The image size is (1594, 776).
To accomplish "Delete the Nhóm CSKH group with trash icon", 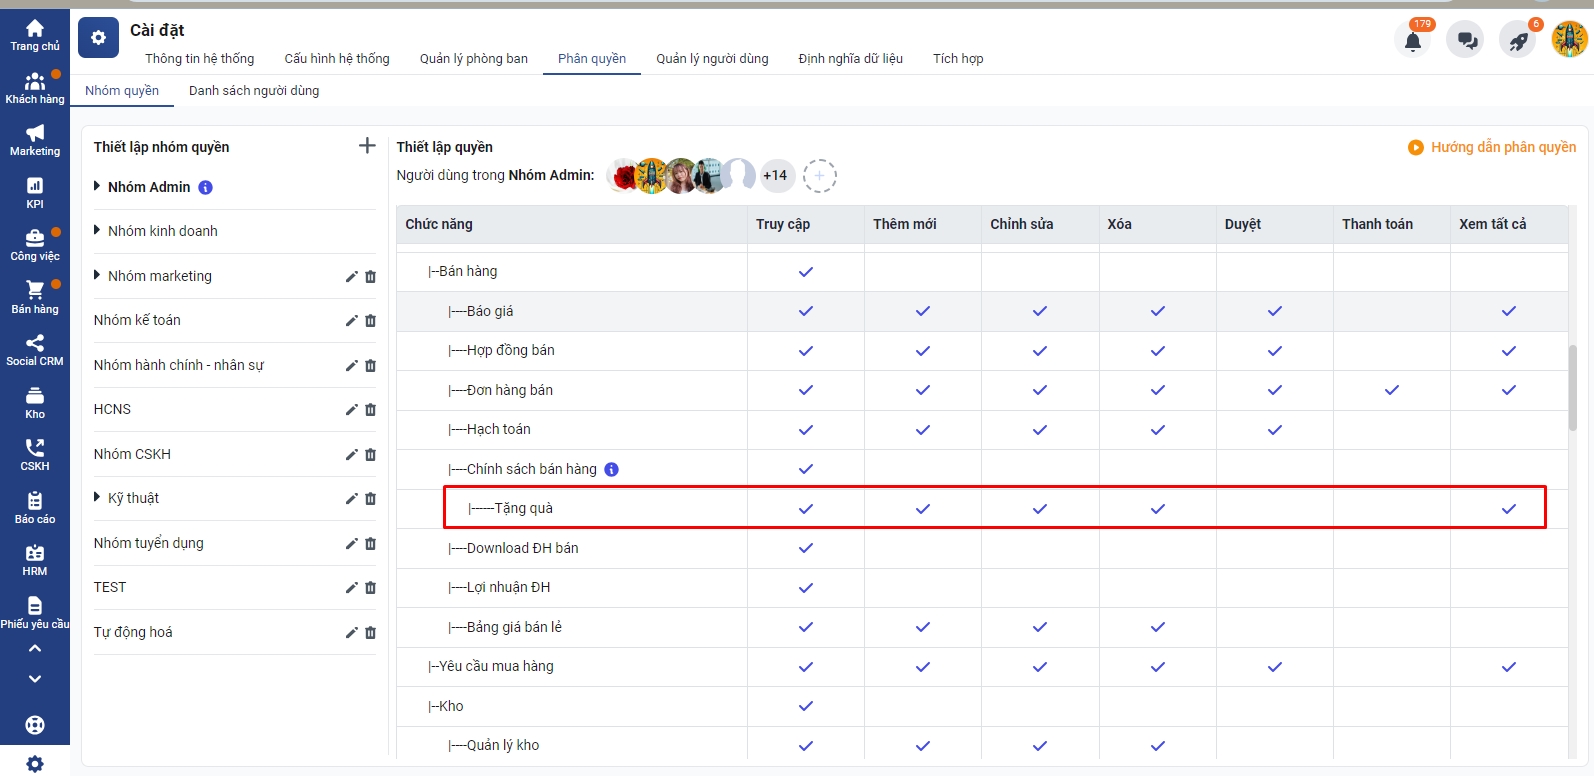I will (x=371, y=455).
